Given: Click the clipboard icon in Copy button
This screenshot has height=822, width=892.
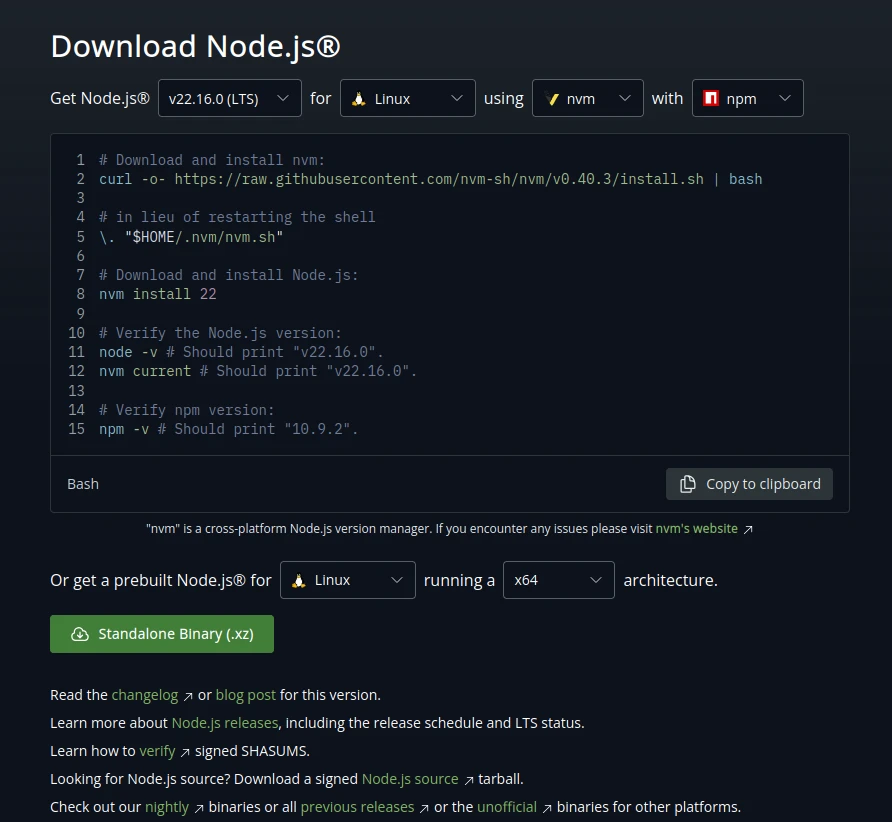Looking at the screenshot, I should [688, 484].
